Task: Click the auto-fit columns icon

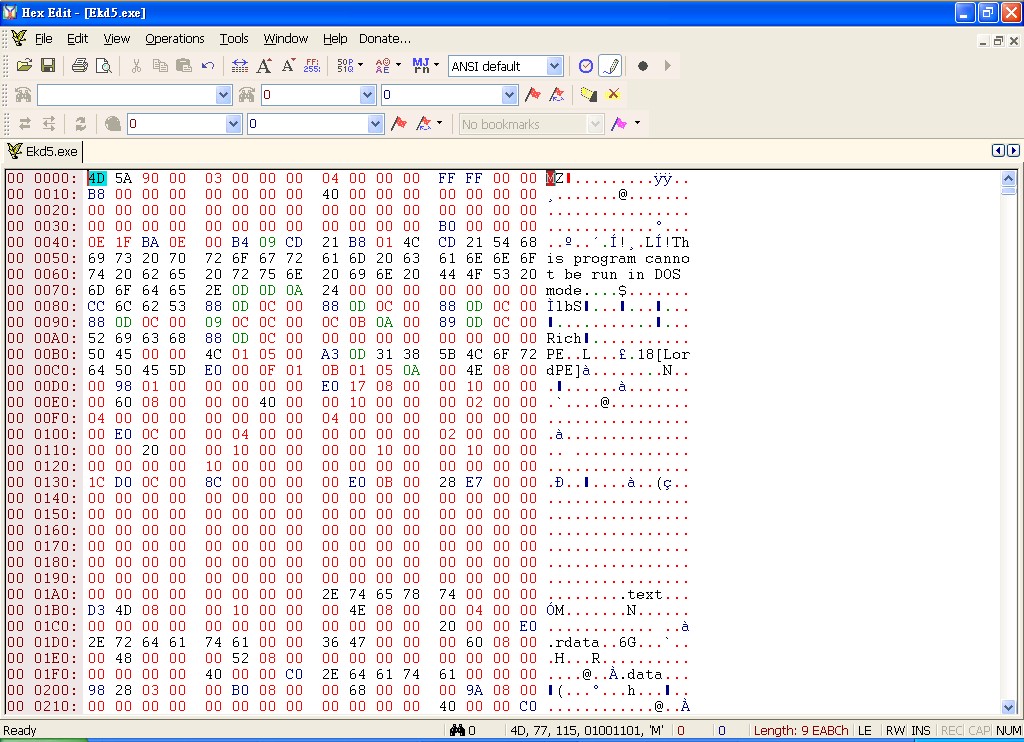Action: (x=240, y=65)
